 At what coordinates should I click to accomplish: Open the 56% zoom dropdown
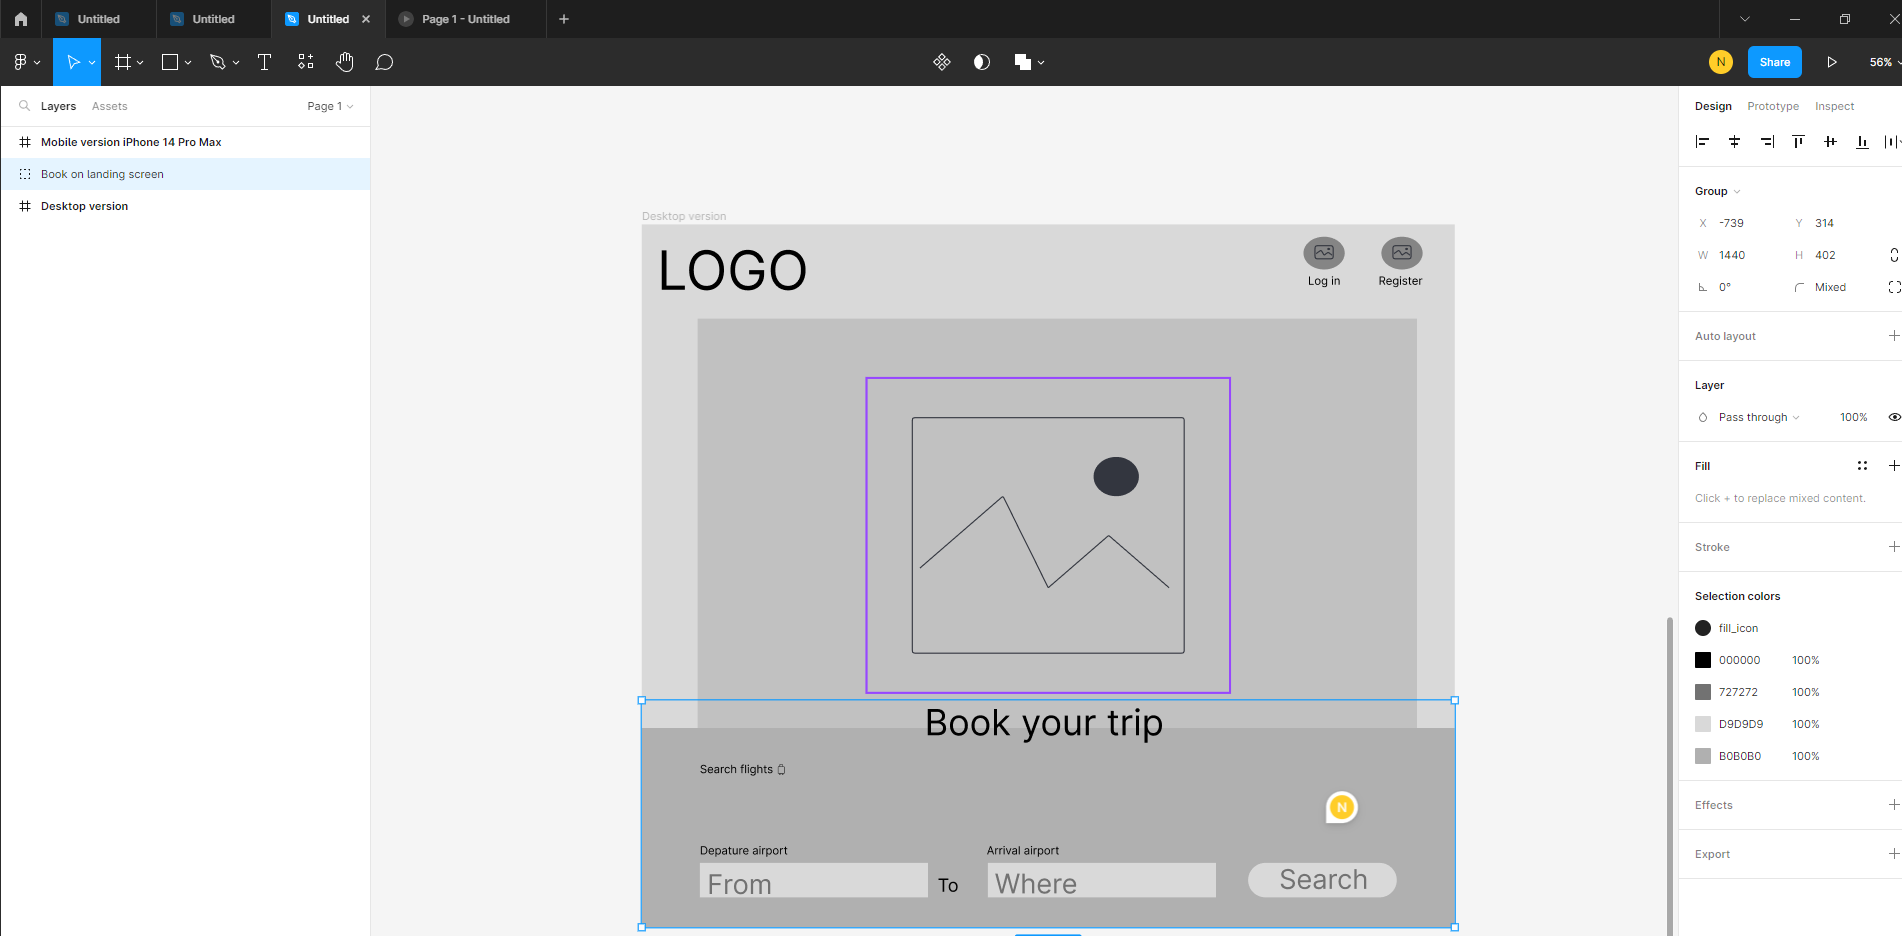click(x=1883, y=62)
